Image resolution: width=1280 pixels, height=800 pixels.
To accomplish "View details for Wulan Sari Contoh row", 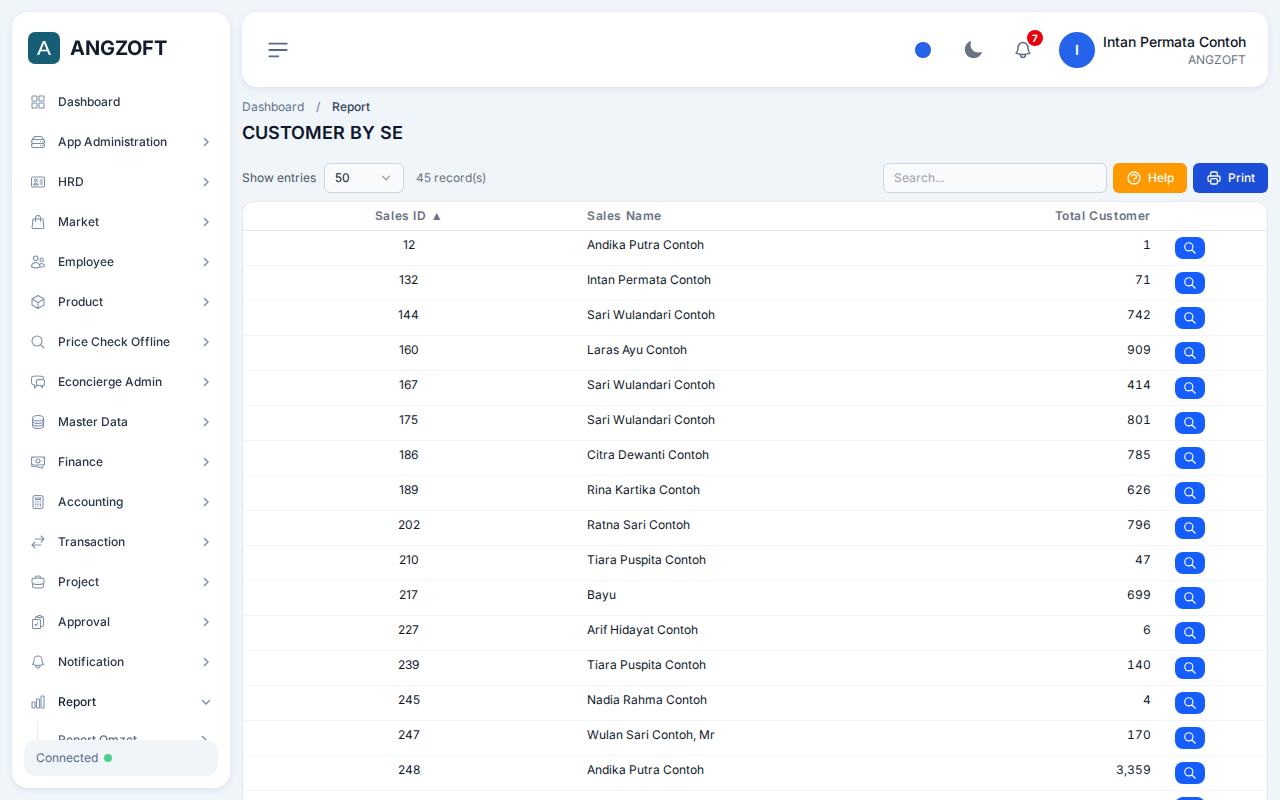I will [1190, 738].
